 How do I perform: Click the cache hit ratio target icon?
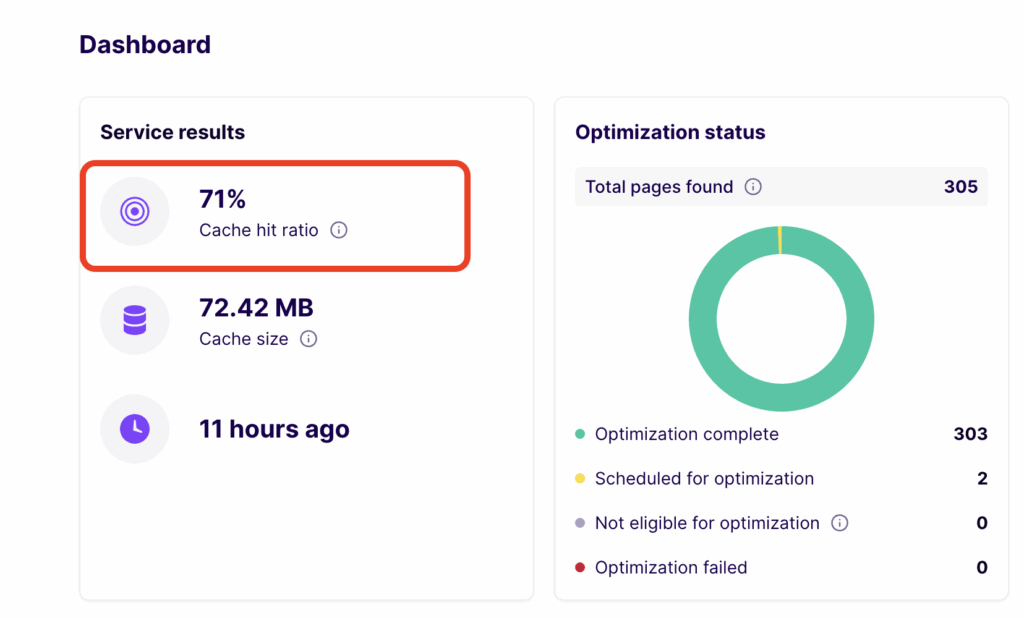134,211
